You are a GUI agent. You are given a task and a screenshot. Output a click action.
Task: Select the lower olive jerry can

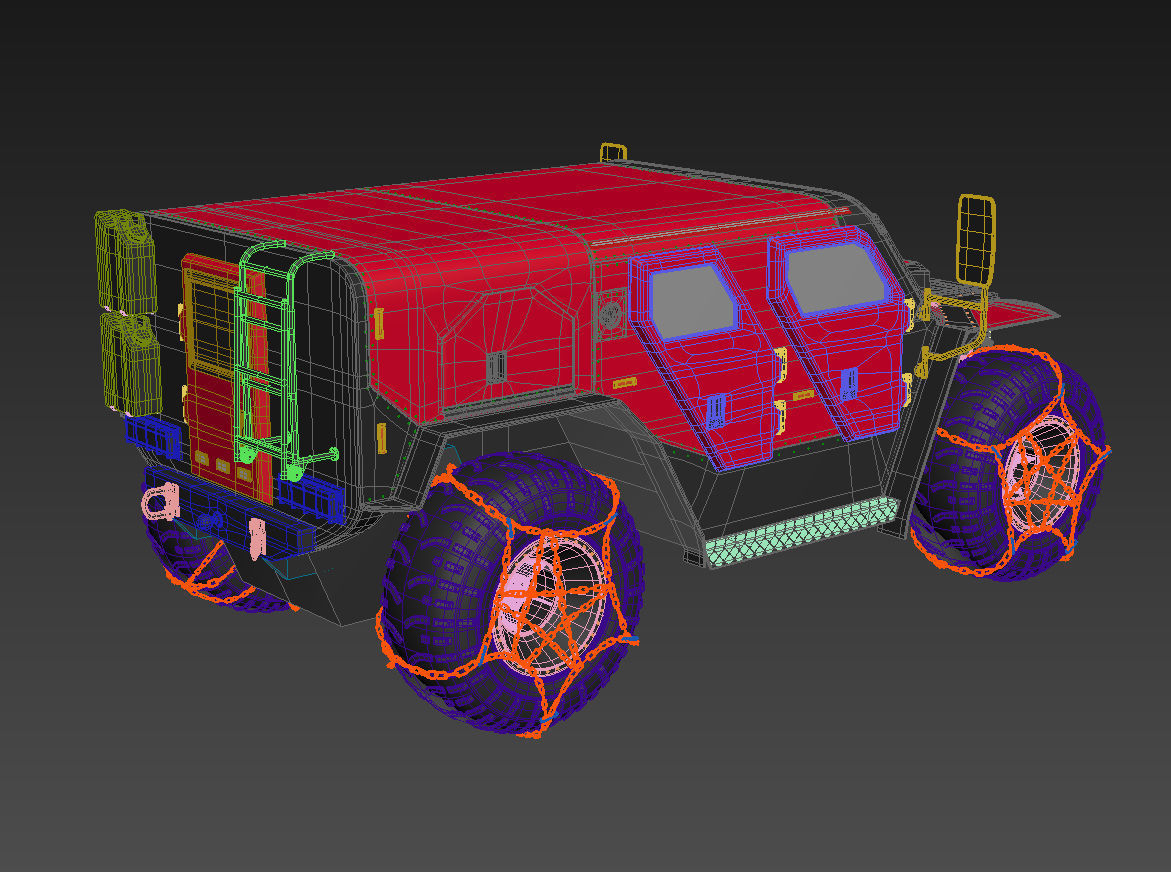click(x=131, y=364)
